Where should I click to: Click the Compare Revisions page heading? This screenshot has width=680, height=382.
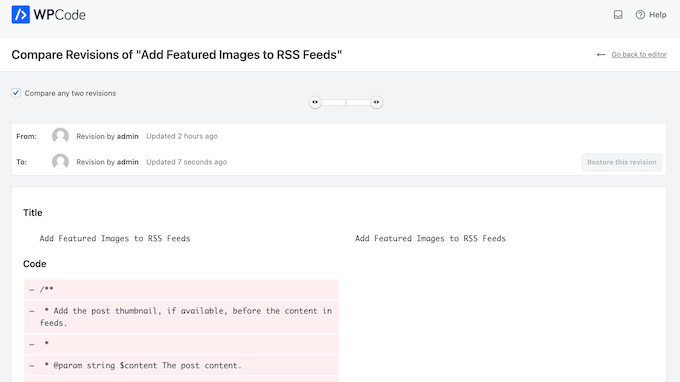tap(177, 55)
